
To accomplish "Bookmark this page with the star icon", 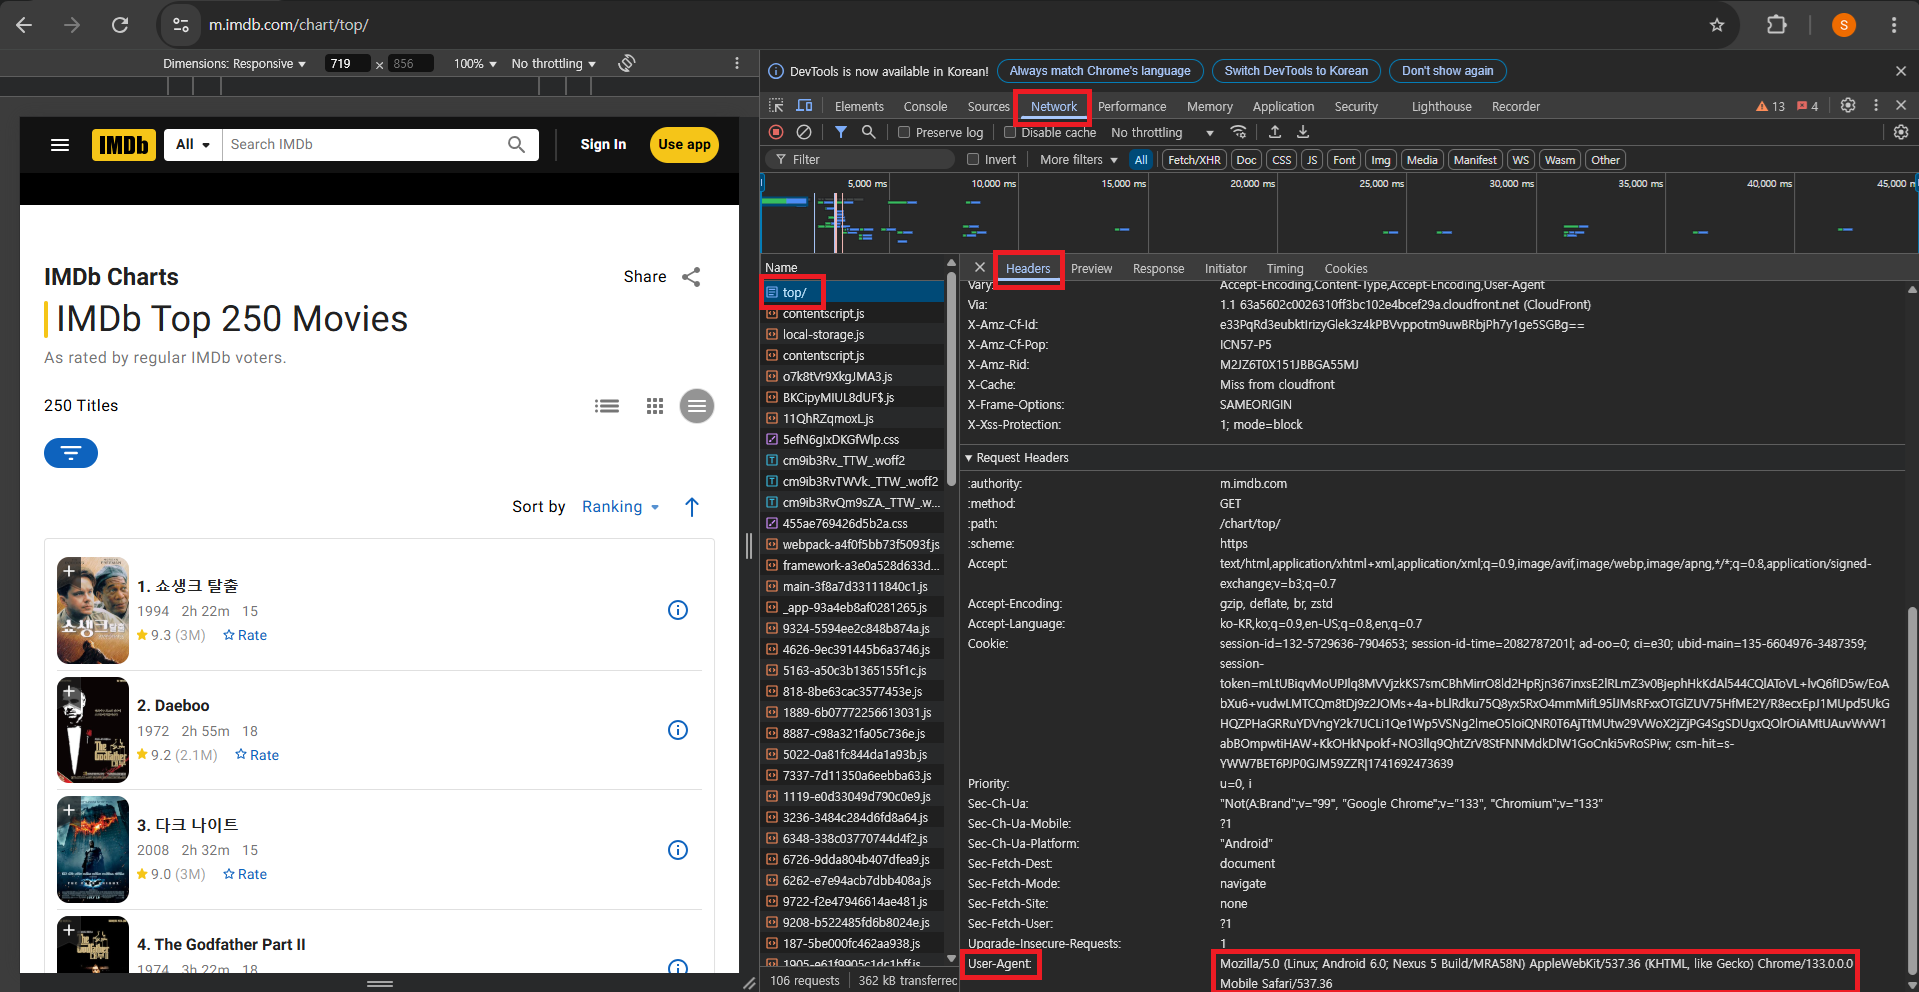I will coord(1717,25).
